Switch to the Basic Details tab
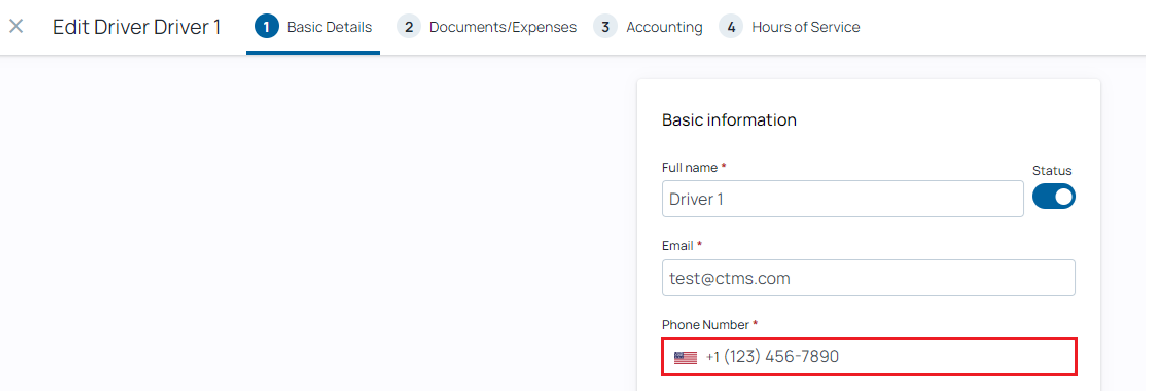This screenshot has height=392, width=1153. [313, 27]
